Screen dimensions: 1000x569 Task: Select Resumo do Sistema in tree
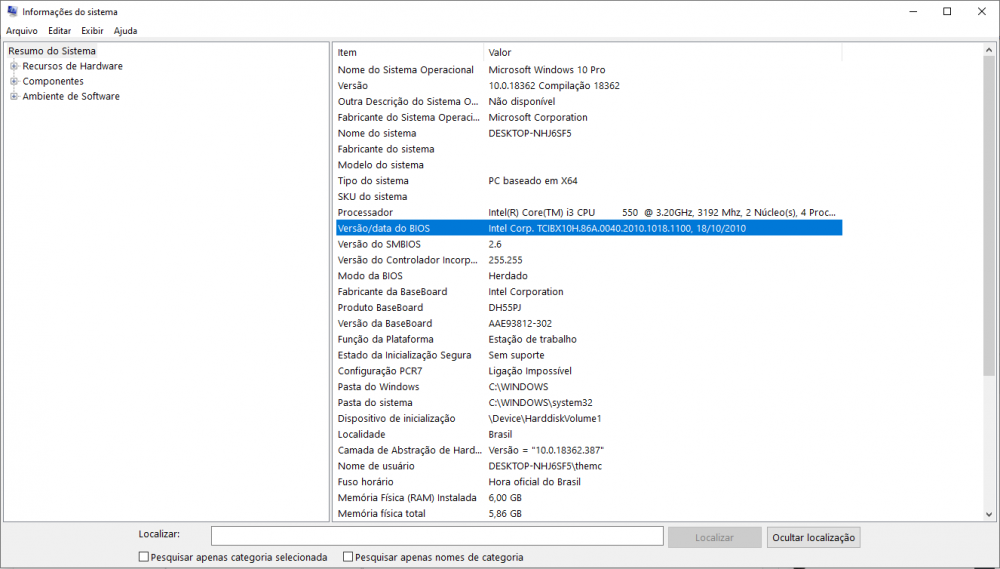click(x=52, y=51)
